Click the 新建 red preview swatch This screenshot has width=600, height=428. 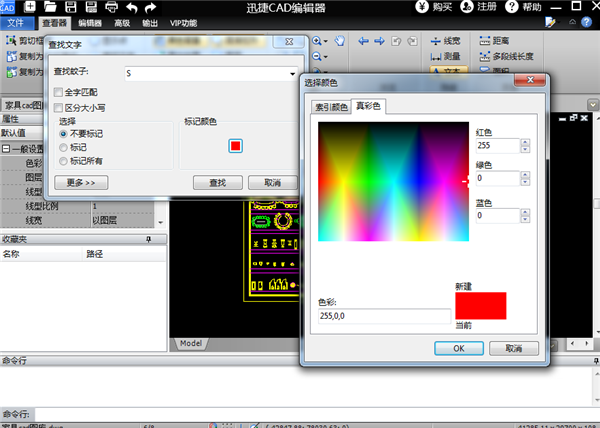pos(481,306)
